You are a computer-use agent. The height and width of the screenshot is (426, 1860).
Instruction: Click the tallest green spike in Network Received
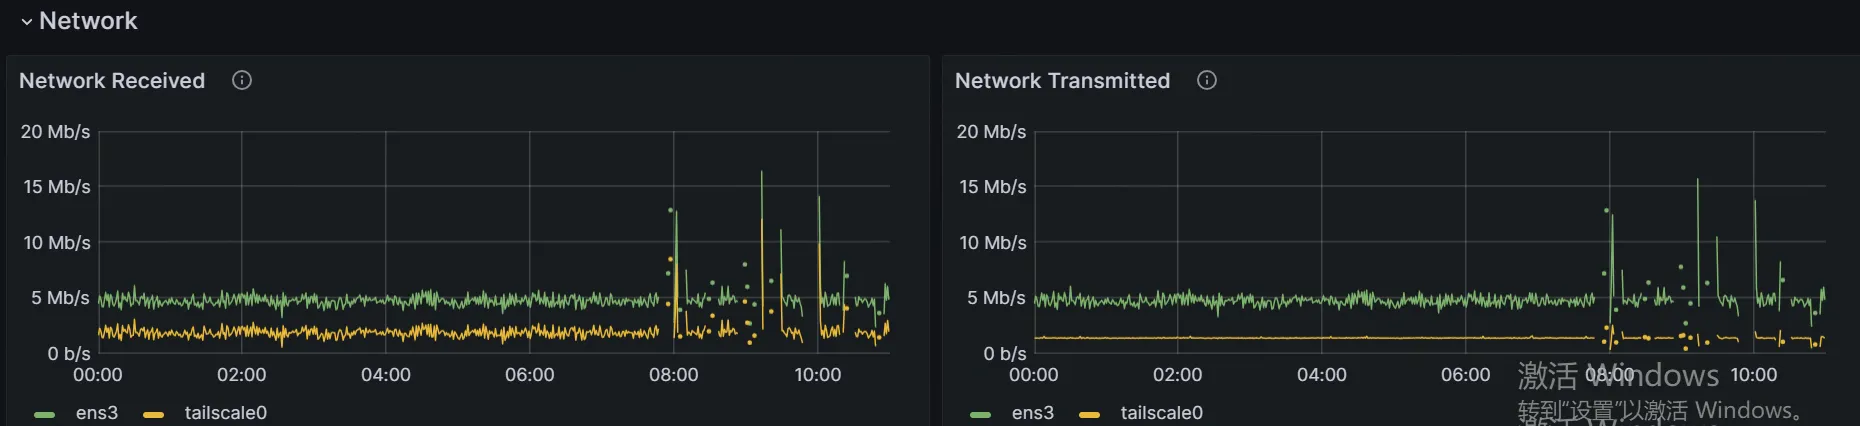coord(762,176)
